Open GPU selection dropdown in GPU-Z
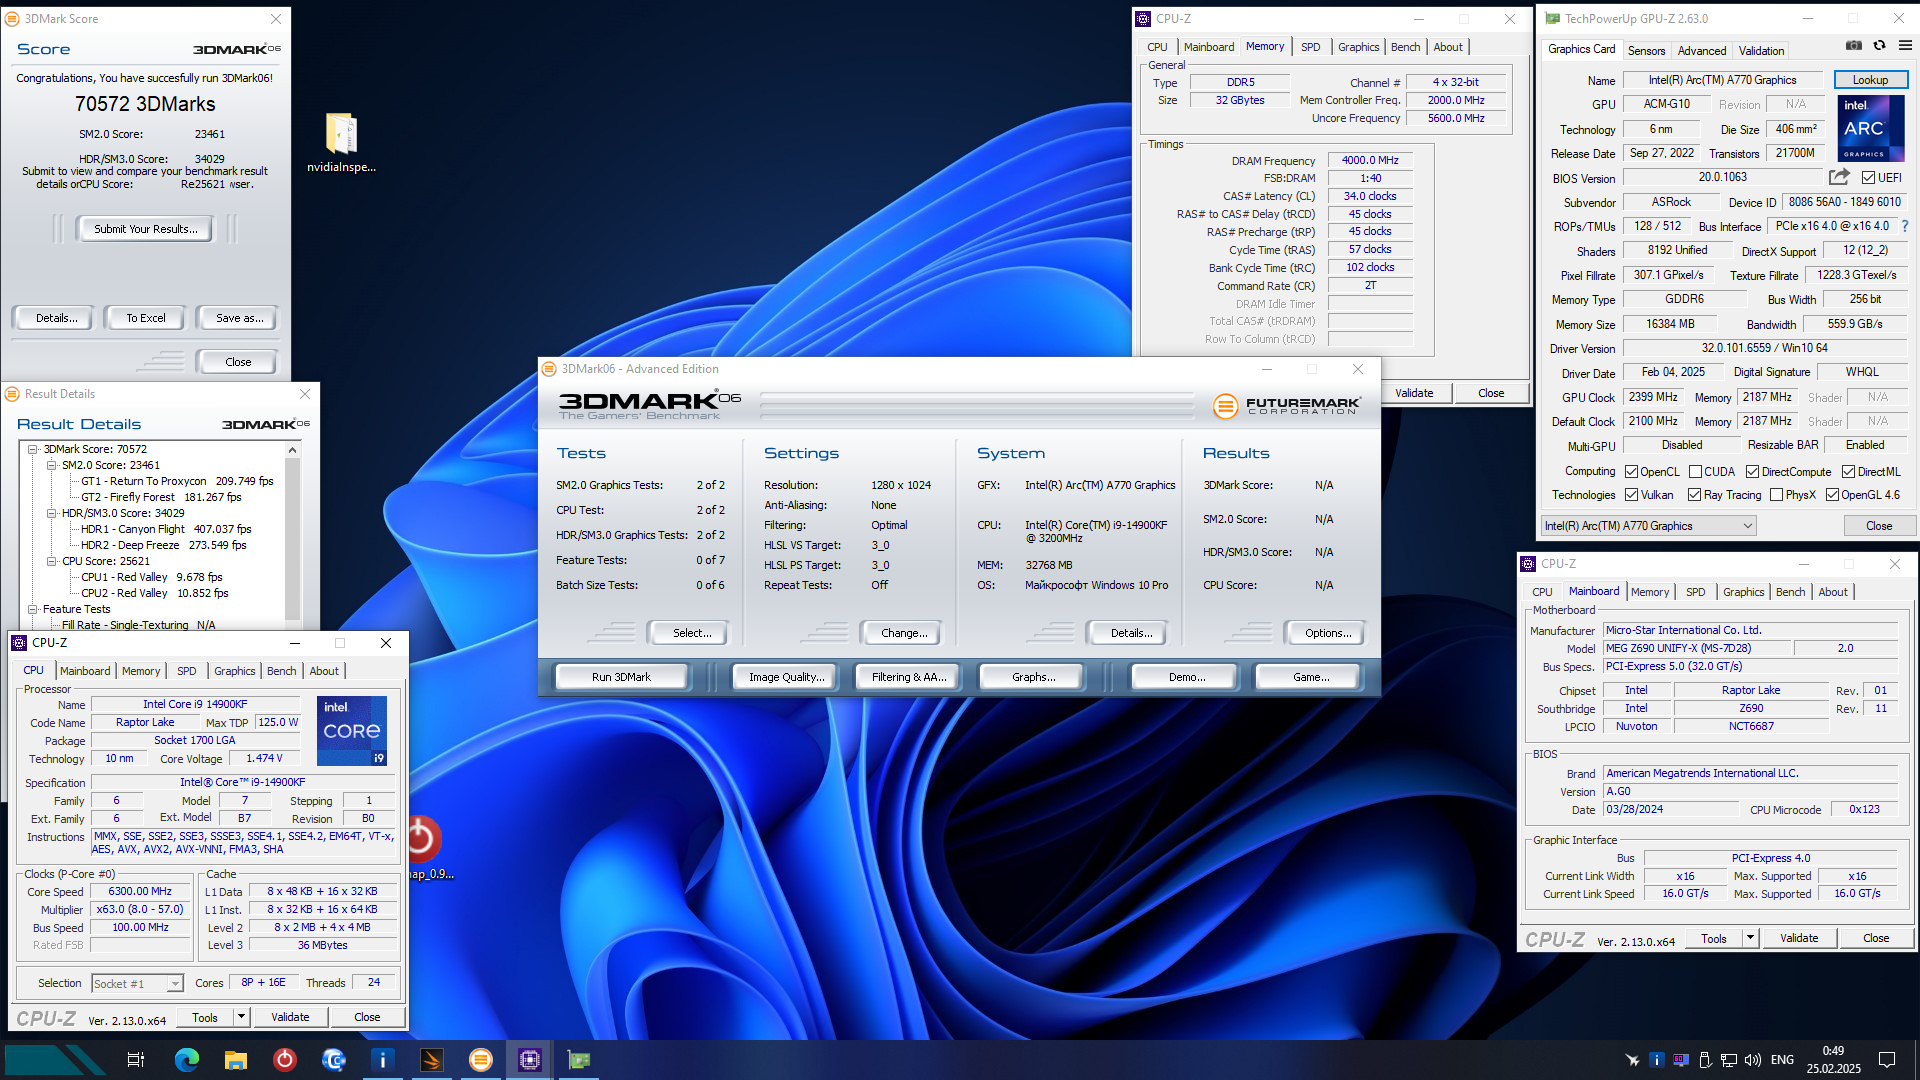Screen dimensions: 1920x1080 [1648, 526]
